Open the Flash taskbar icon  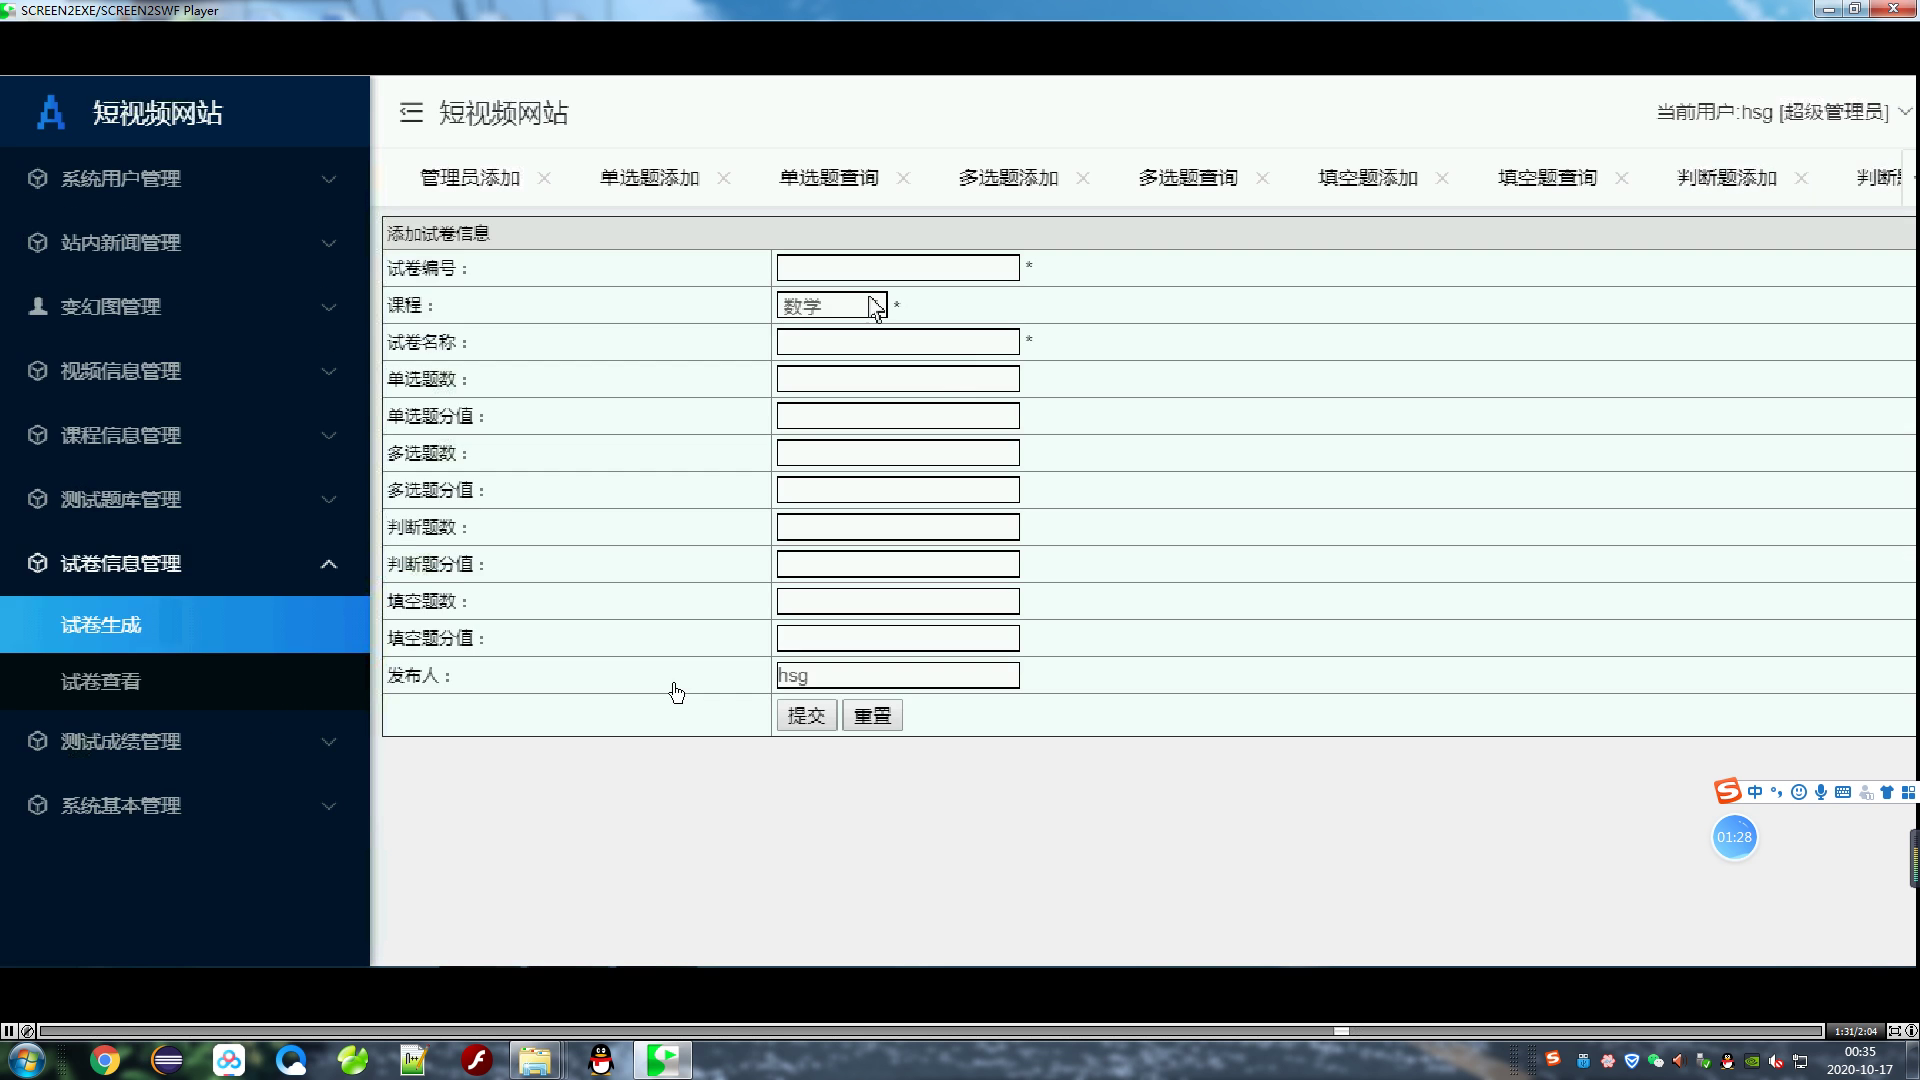(x=477, y=1060)
